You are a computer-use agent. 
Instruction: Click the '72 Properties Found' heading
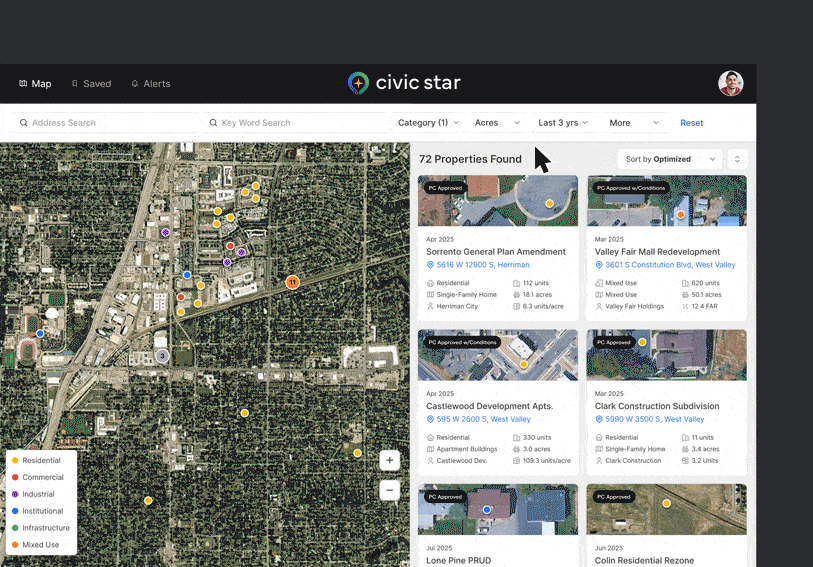pyautogui.click(x=470, y=159)
